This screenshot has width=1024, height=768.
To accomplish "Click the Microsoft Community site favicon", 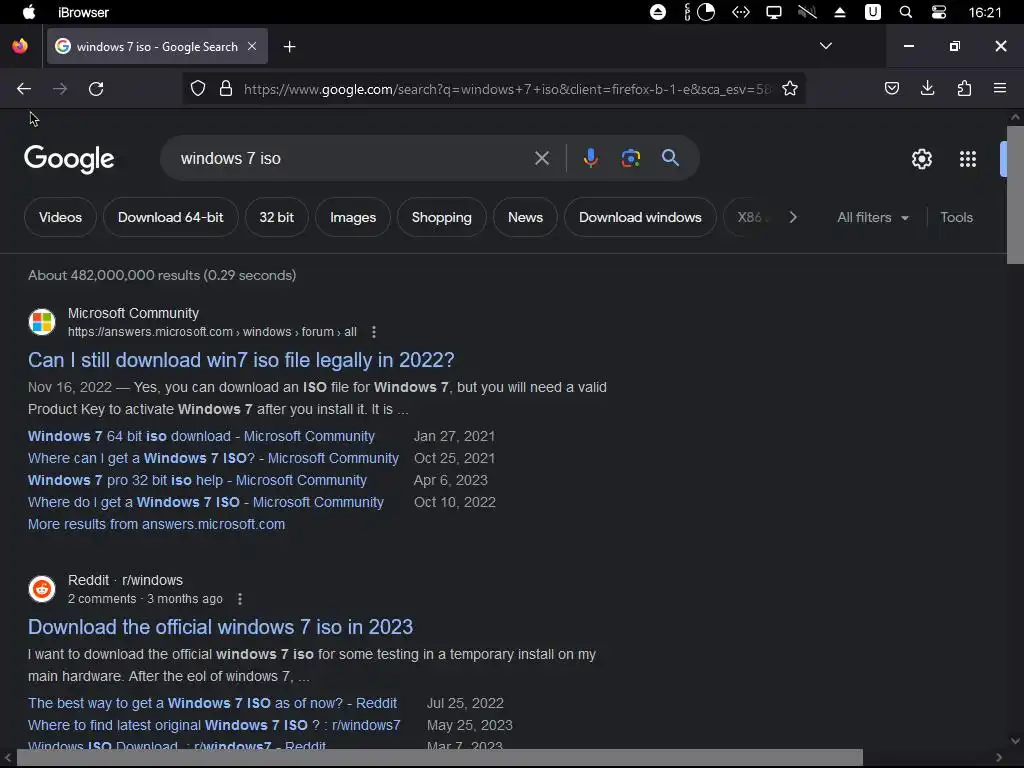I will tap(42, 322).
